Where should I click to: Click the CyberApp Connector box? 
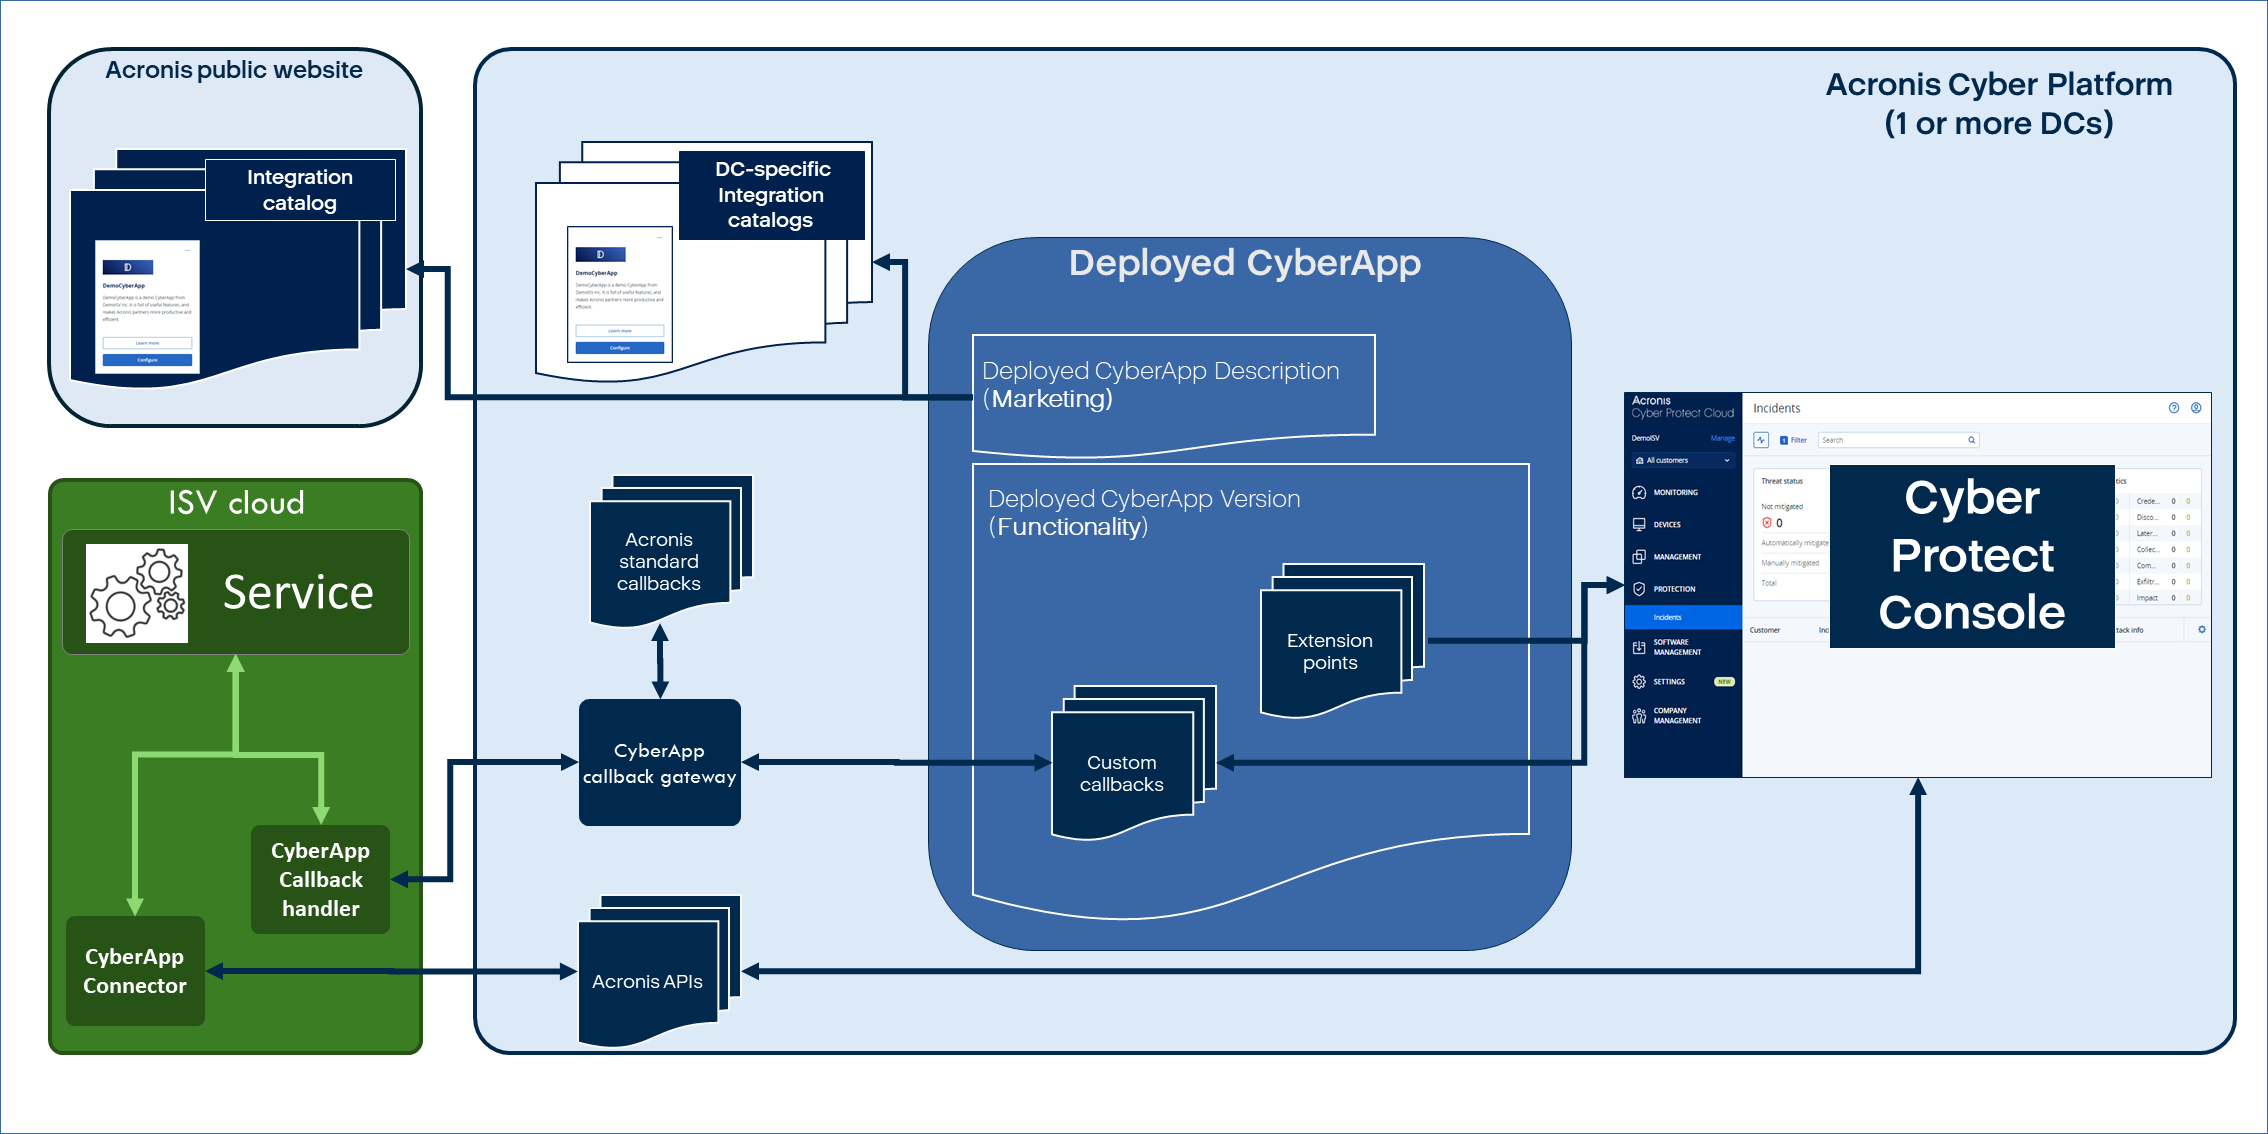[135, 971]
